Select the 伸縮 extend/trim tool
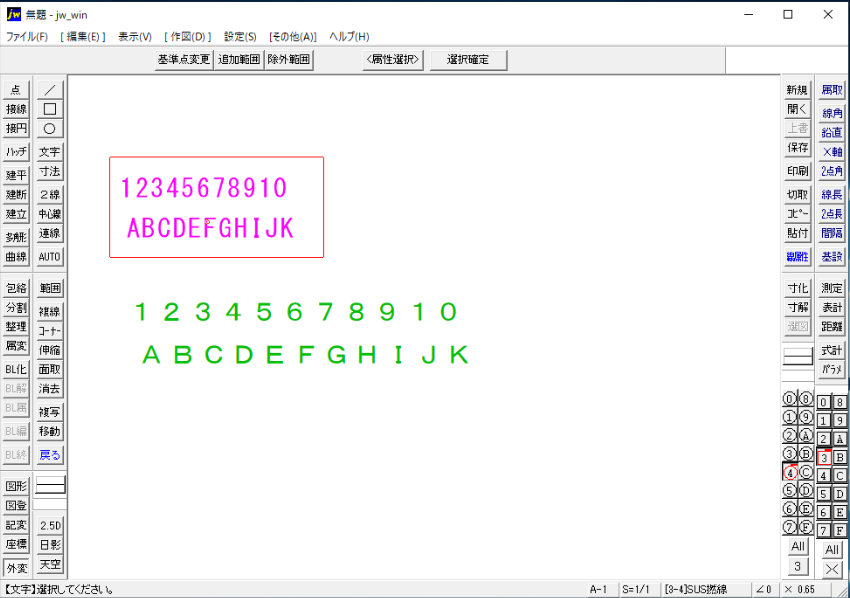 point(49,350)
